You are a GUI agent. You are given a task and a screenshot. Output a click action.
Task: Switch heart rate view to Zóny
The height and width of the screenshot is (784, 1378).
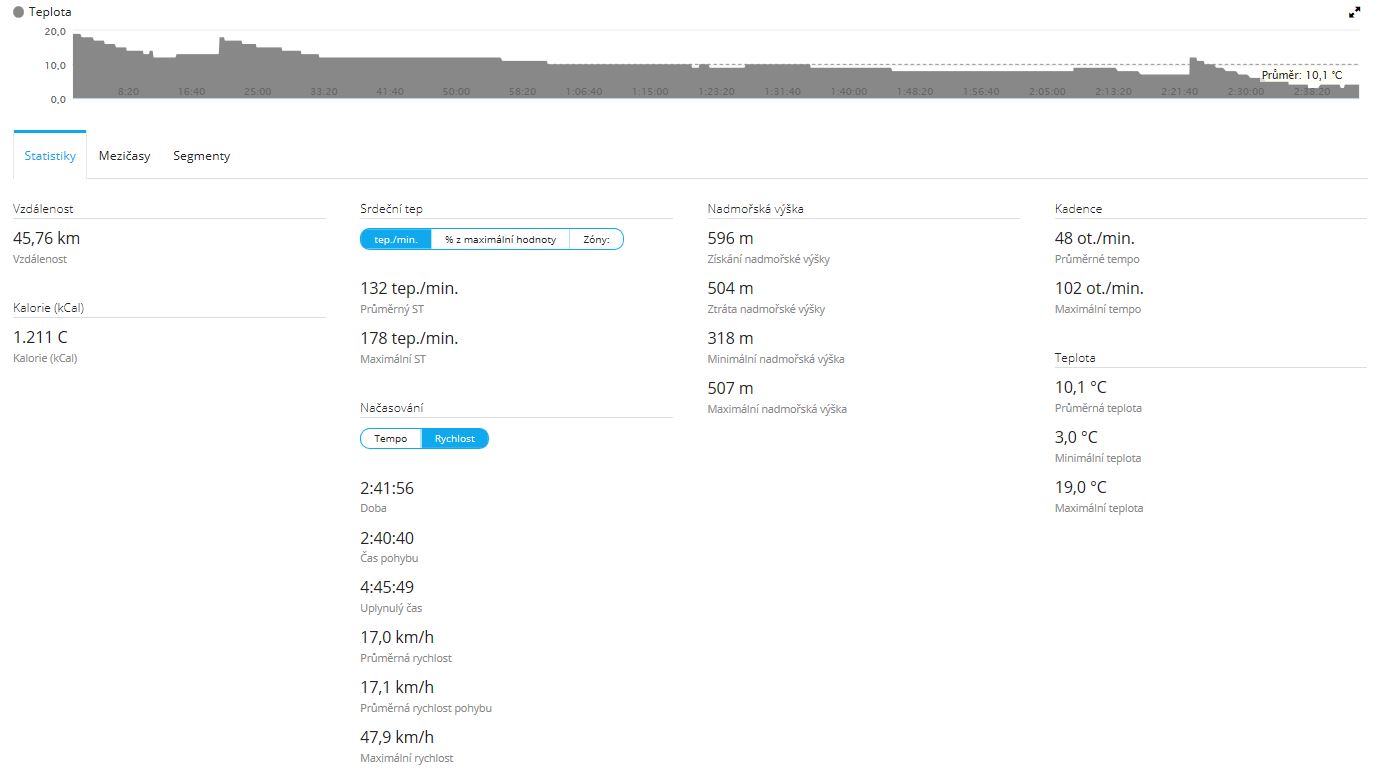click(596, 239)
